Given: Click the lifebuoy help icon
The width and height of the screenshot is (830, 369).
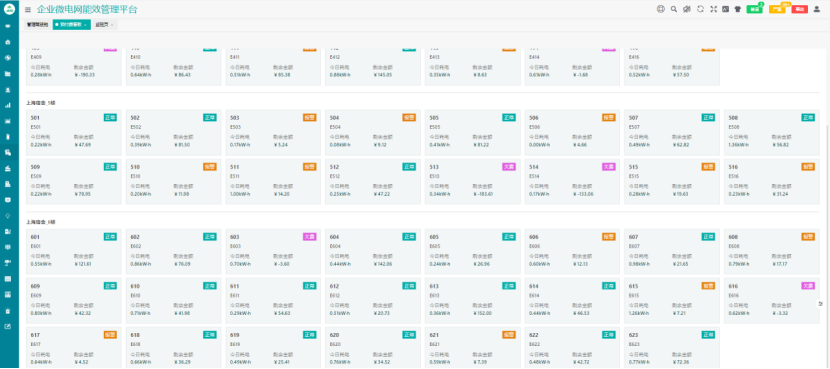Looking at the screenshot, I should pos(660,9).
